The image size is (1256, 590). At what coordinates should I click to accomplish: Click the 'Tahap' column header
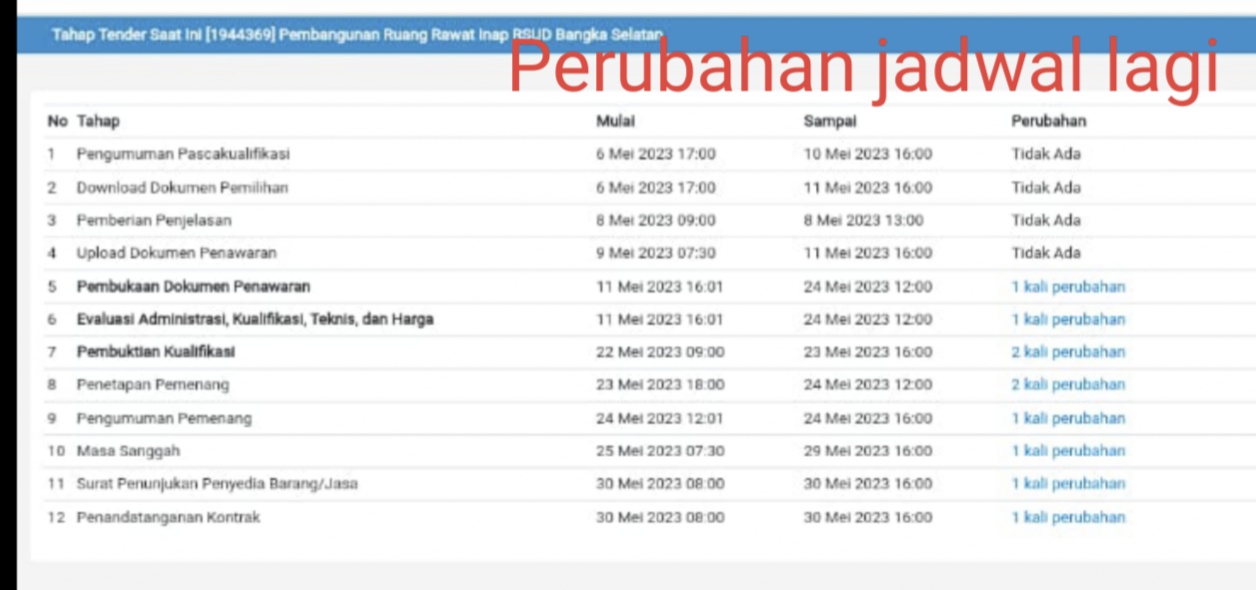pos(98,121)
